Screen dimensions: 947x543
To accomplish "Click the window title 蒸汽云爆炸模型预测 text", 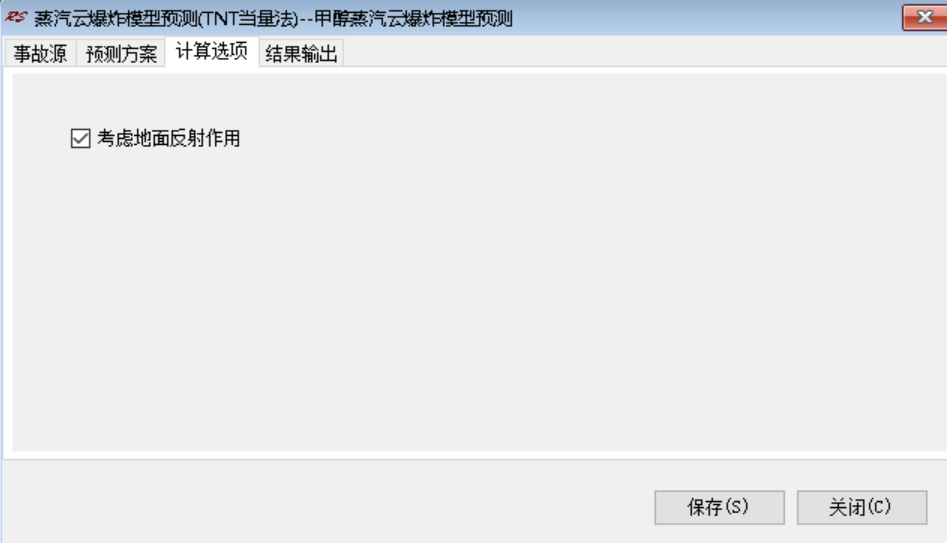I will pos(116,19).
